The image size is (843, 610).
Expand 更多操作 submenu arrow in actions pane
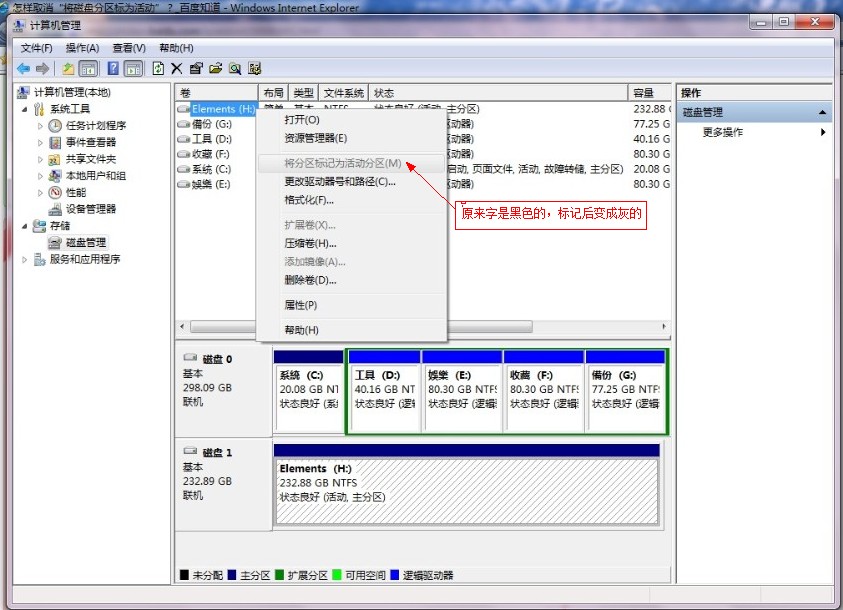(823, 132)
